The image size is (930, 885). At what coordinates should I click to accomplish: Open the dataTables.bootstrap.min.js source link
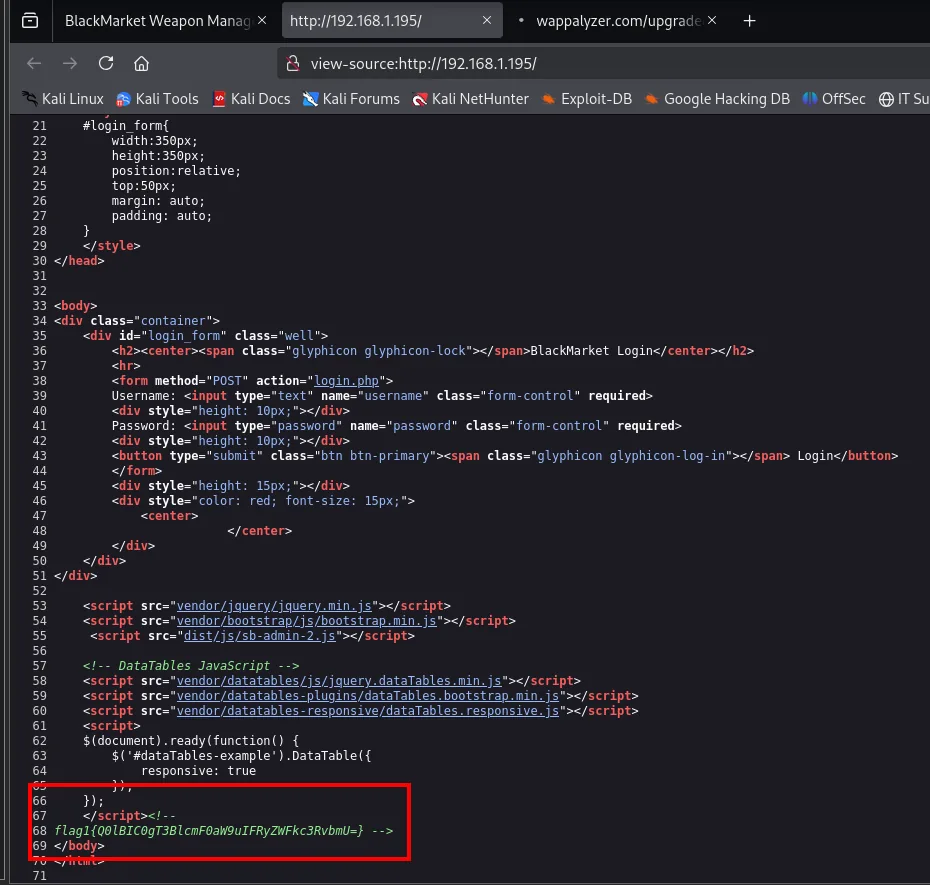pyautogui.click(x=368, y=696)
